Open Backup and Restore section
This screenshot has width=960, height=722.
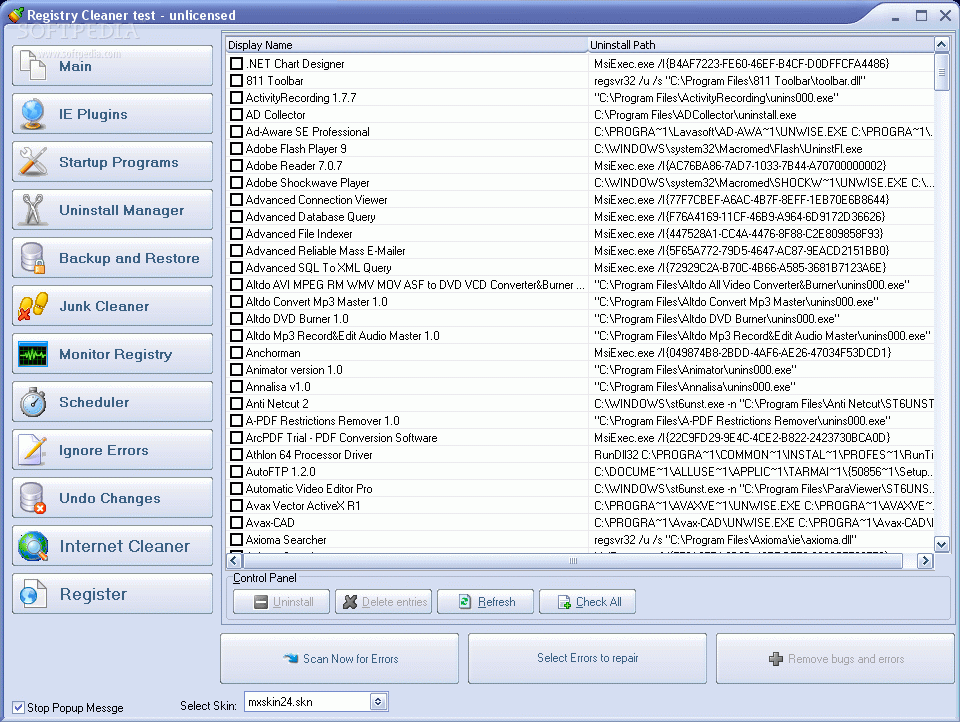(x=113, y=258)
